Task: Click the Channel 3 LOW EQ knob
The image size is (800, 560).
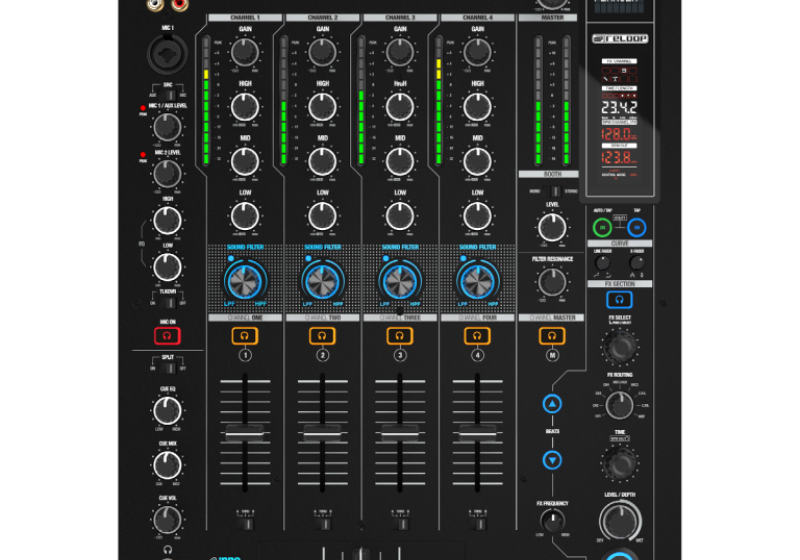Action: [x=400, y=216]
